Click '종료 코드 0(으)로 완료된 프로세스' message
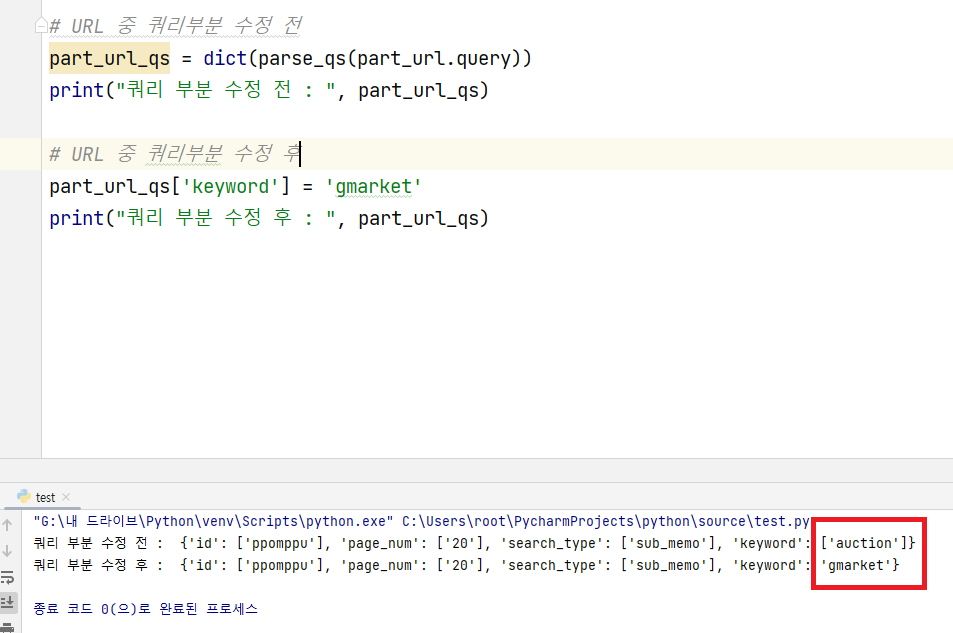This screenshot has height=633, width=953. pyautogui.click(x=145, y=609)
